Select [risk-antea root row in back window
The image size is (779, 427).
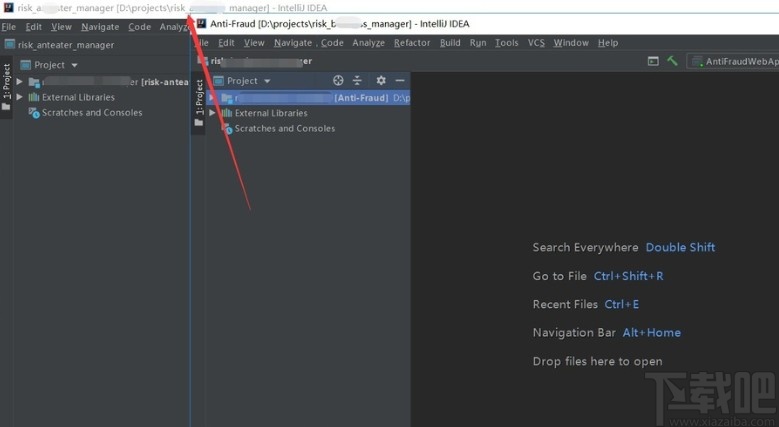click(x=101, y=82)
